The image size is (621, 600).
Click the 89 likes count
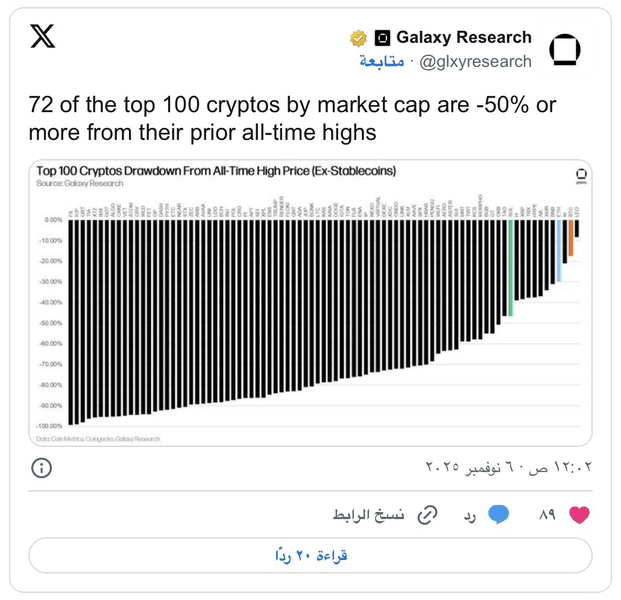coord(547,515)
